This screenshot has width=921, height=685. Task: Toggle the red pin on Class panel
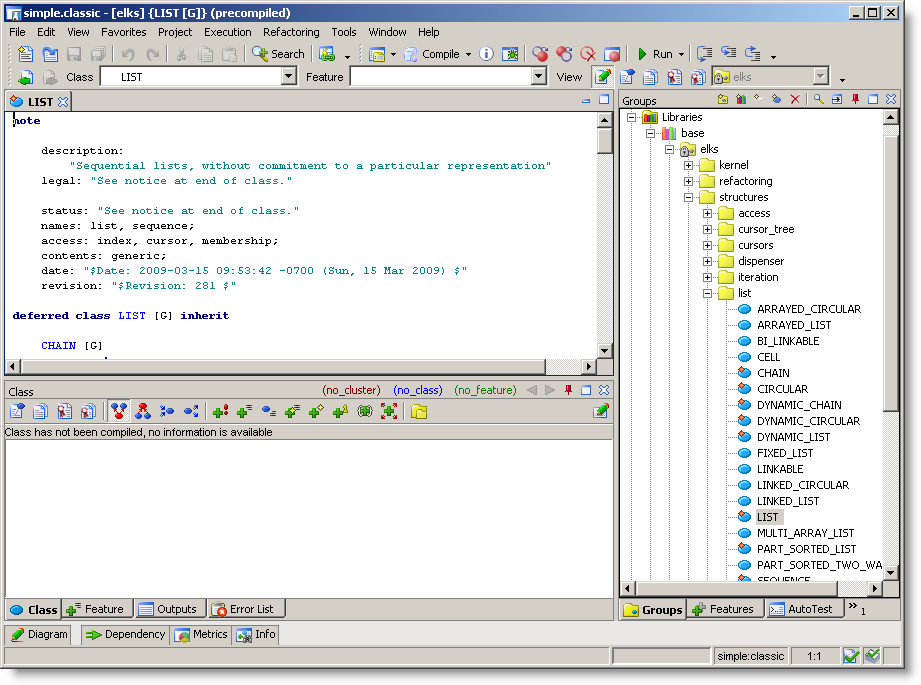568,390
